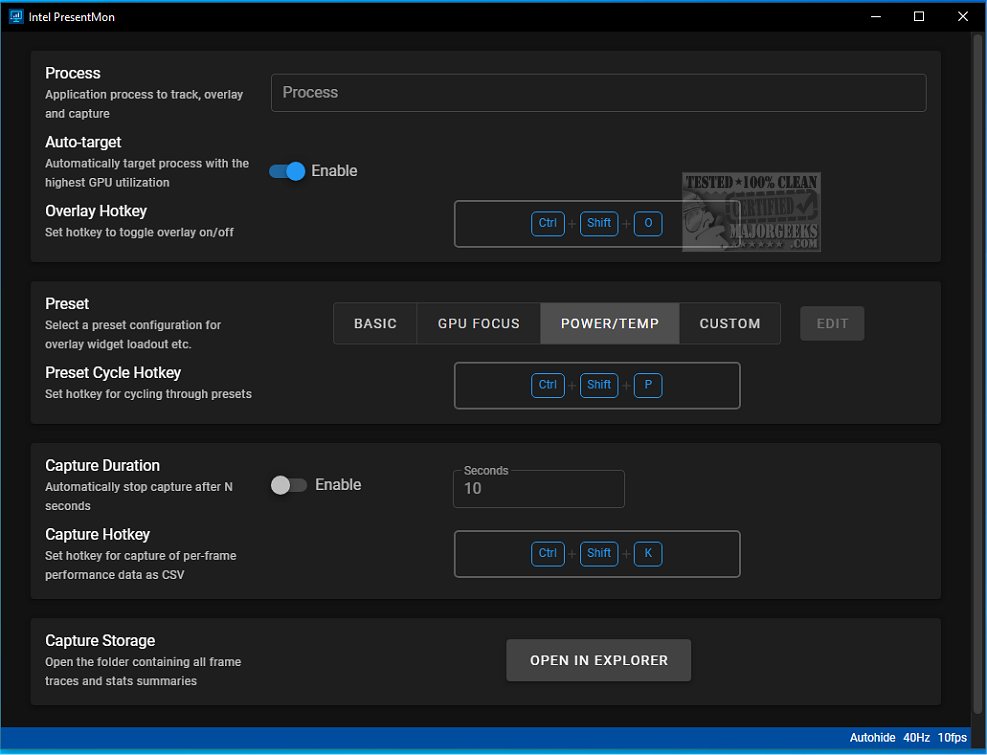
Task: Click the Autohide status bar indicator
Action: click(x=872, y=738)
